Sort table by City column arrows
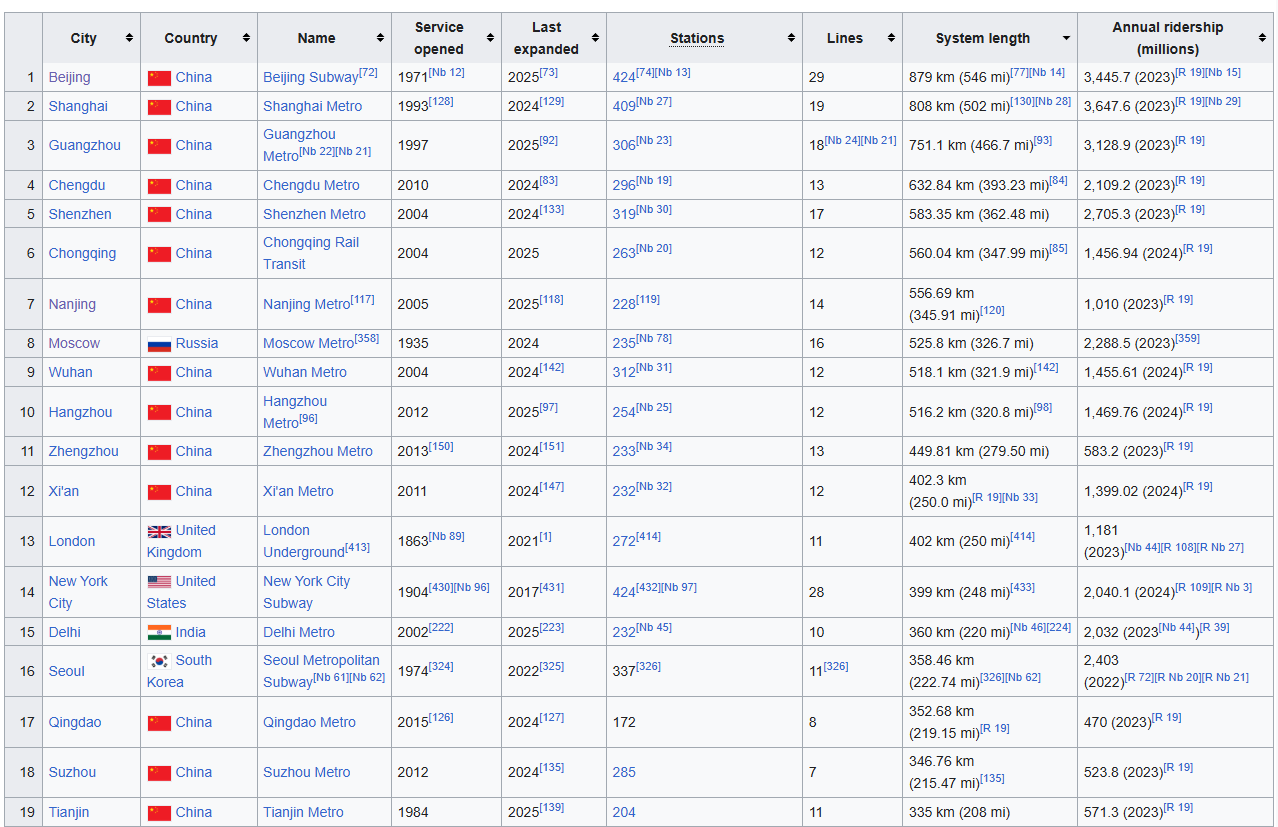Screen dimensions: 1278x827 pyautogui.click(x=129, y=38)
